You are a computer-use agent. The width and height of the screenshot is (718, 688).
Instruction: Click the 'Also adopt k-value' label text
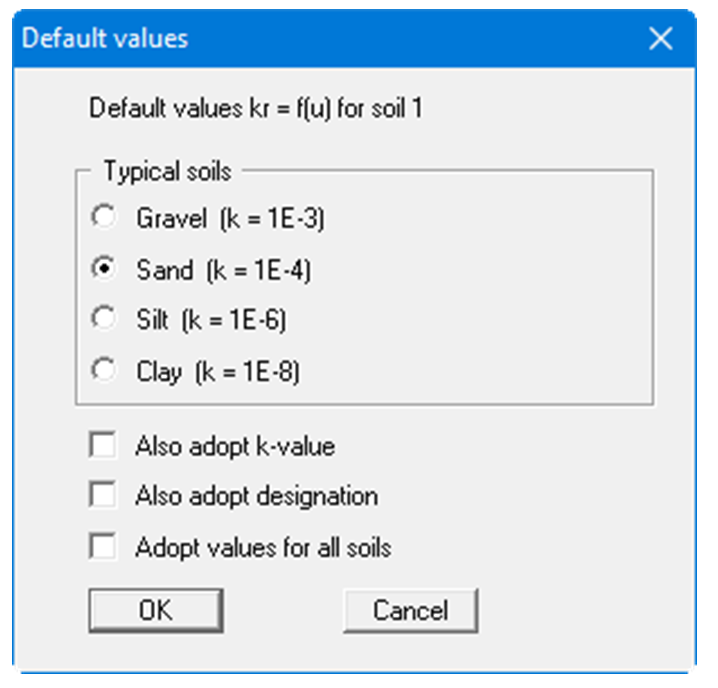pos(235,446)
